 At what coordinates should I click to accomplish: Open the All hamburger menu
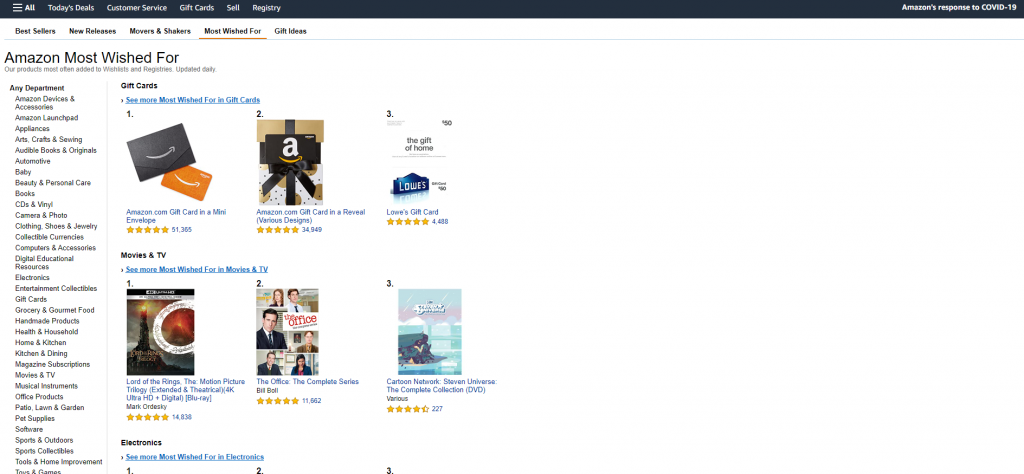tap(24, 8)
